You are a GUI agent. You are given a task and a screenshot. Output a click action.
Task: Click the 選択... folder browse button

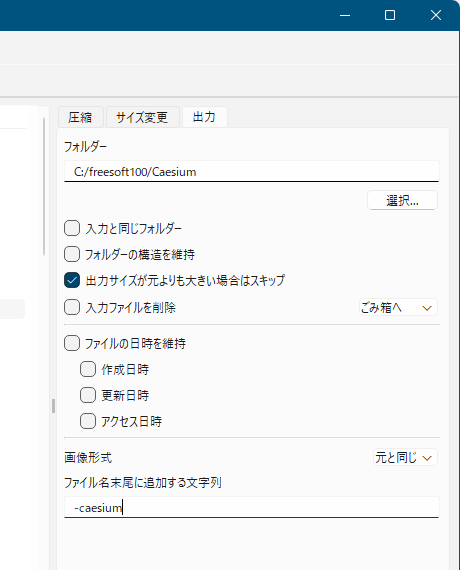click(403, 200)
